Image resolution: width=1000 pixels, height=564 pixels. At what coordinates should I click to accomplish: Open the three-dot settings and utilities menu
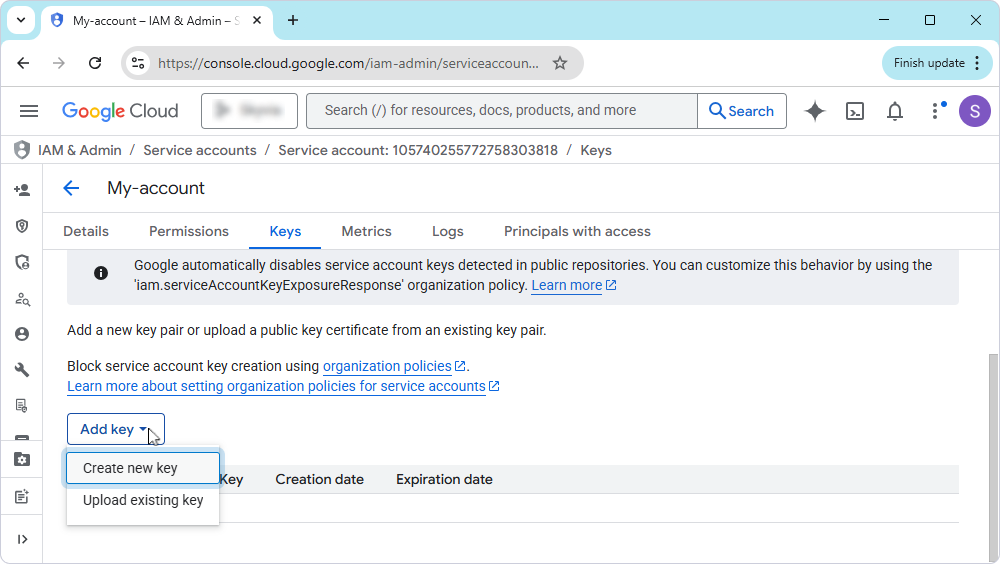coord(936,111)
